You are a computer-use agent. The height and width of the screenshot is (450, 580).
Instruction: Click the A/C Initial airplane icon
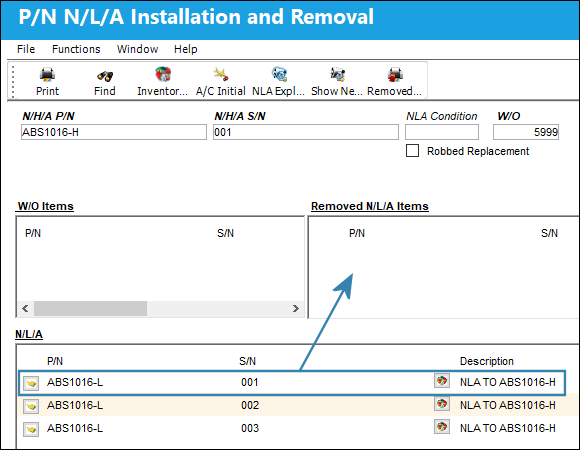(x=221, y=74)
